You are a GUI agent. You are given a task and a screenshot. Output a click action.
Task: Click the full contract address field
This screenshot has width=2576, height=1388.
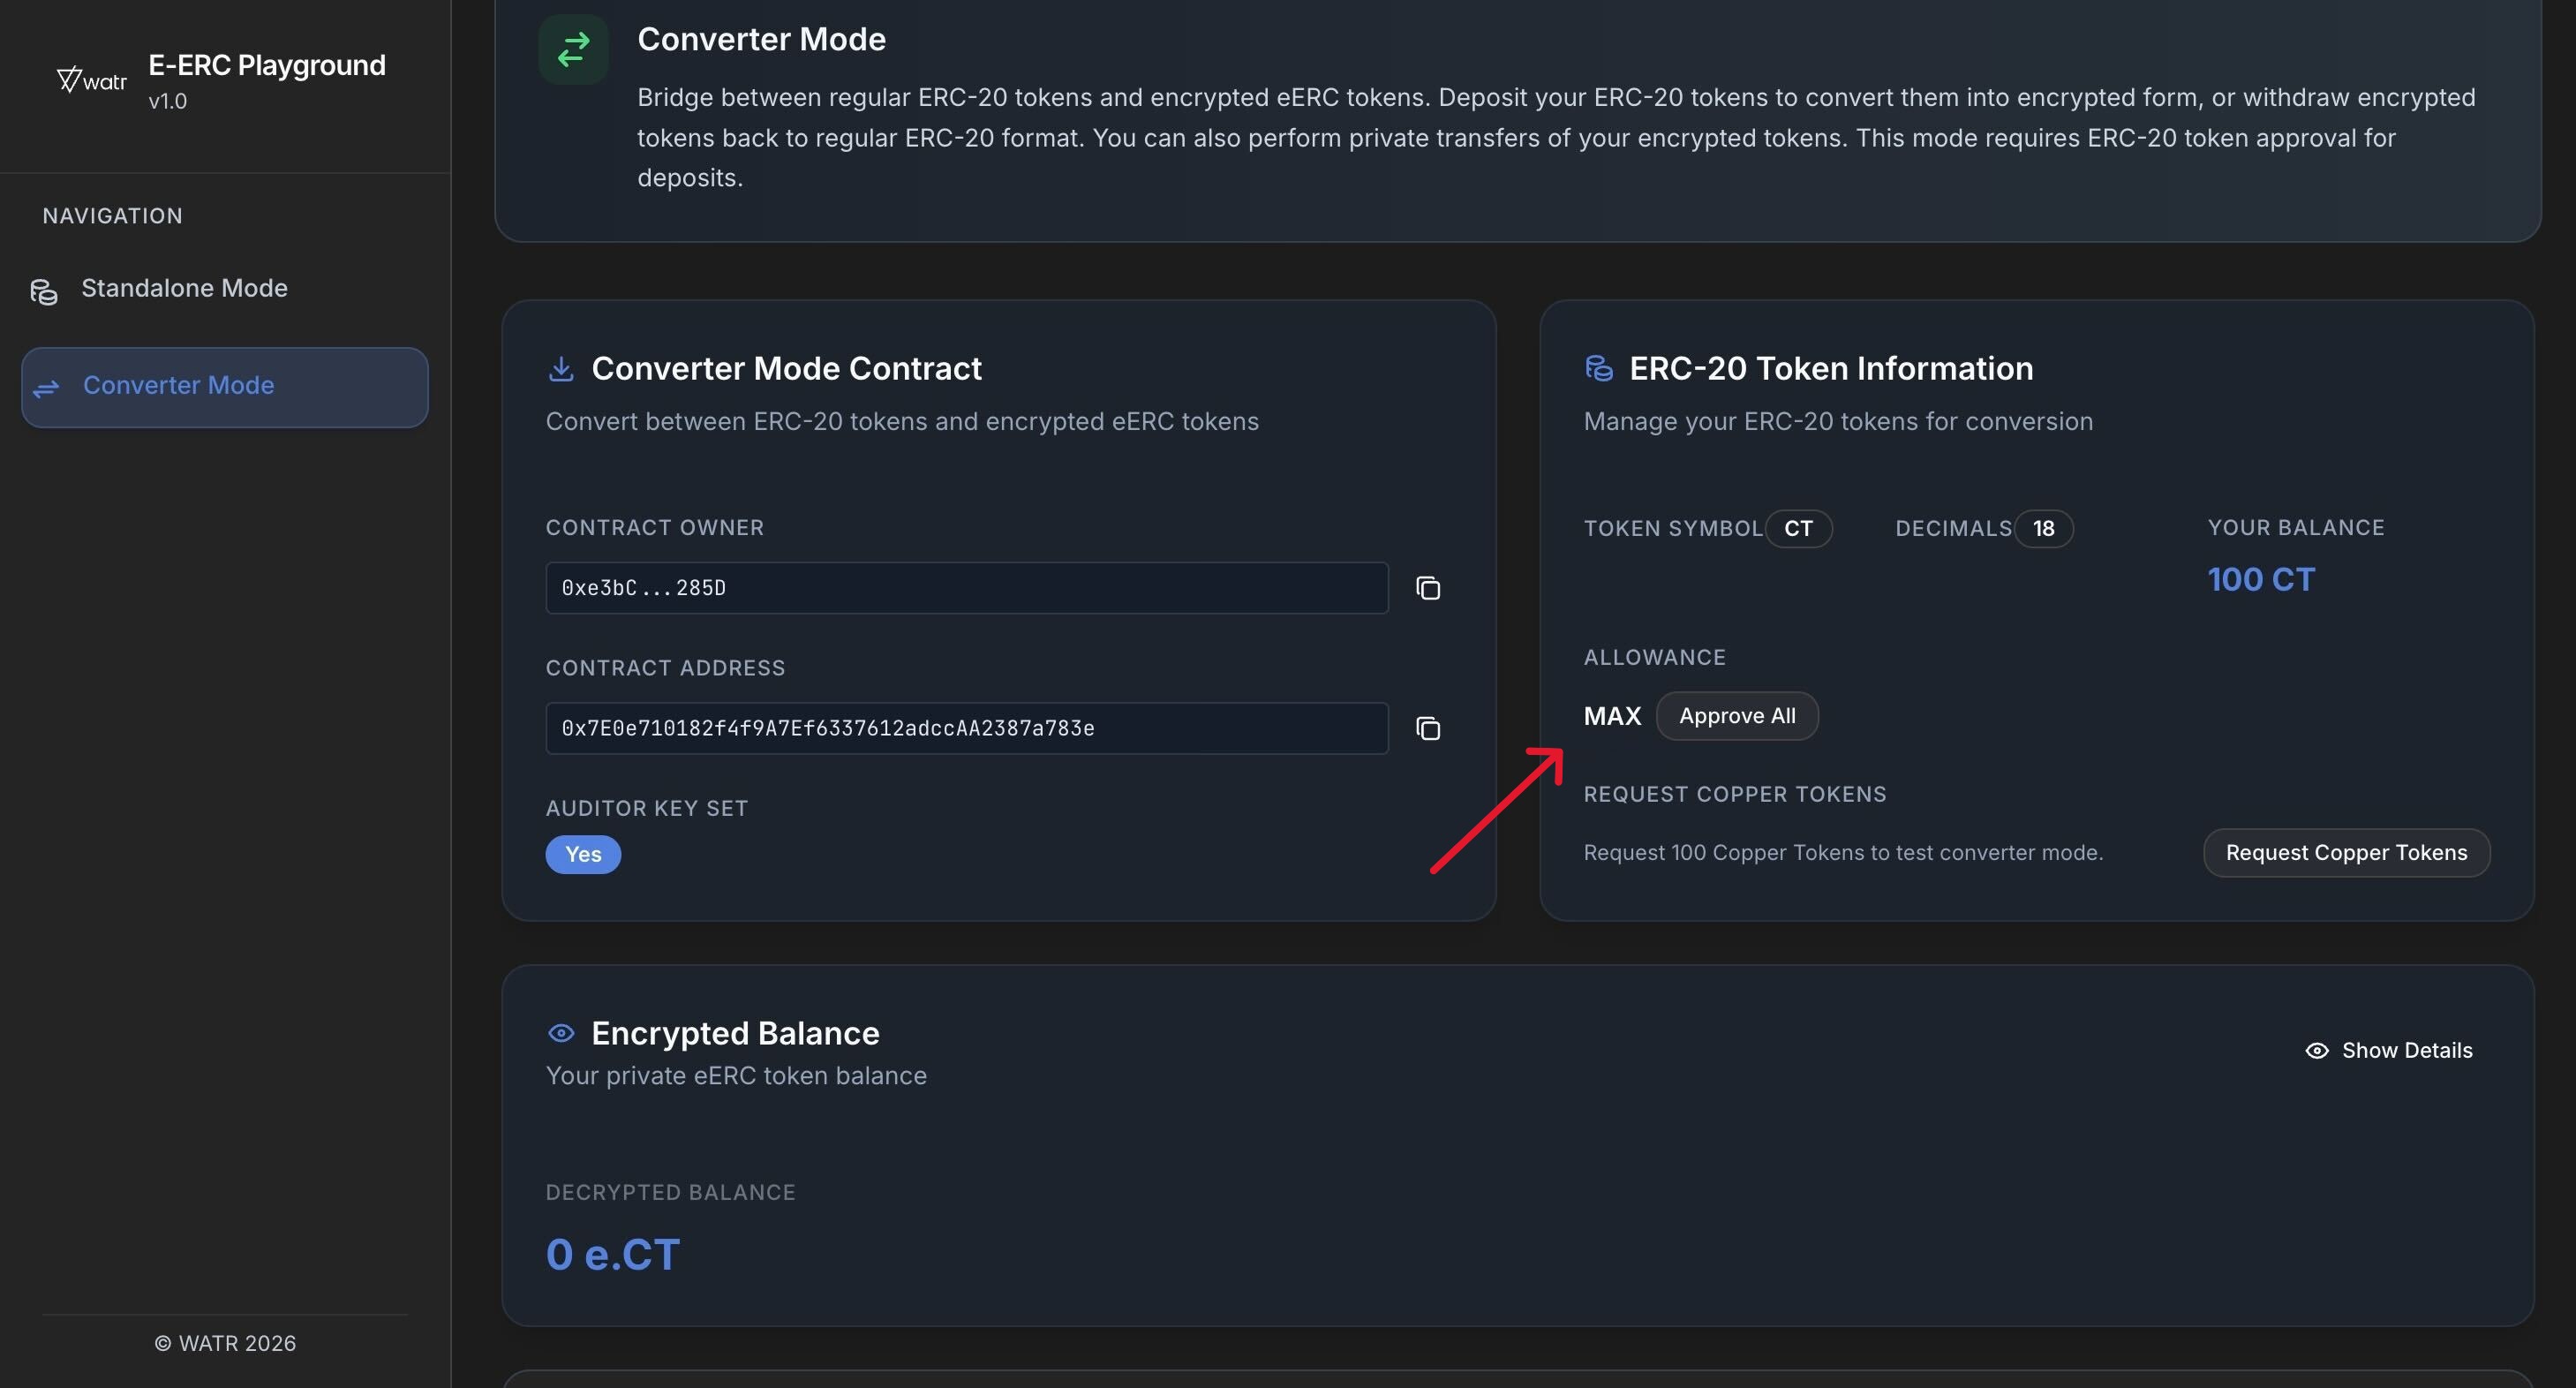(x=966, y=728)
